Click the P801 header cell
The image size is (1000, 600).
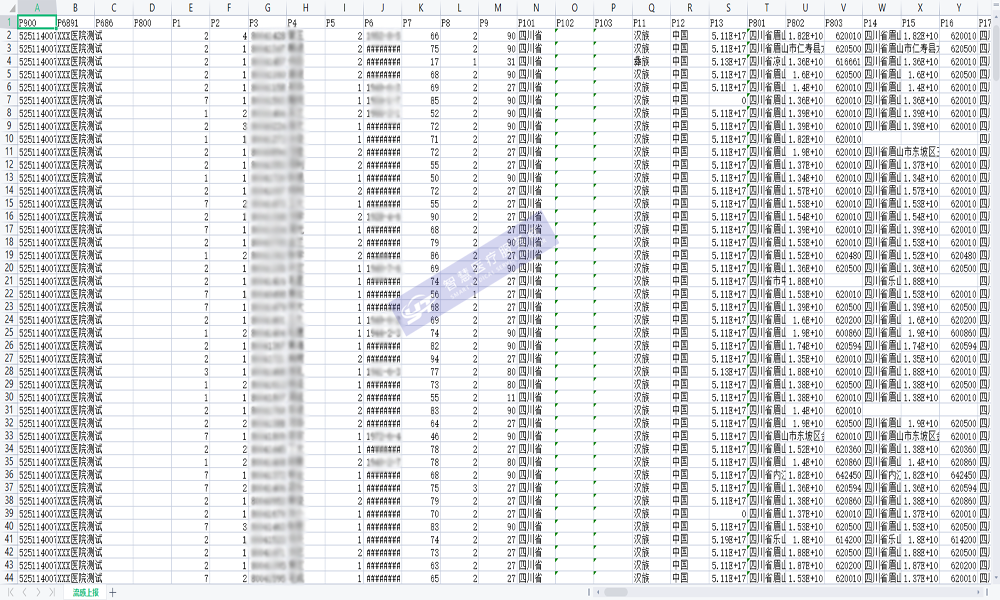click(x=766, y=21)
